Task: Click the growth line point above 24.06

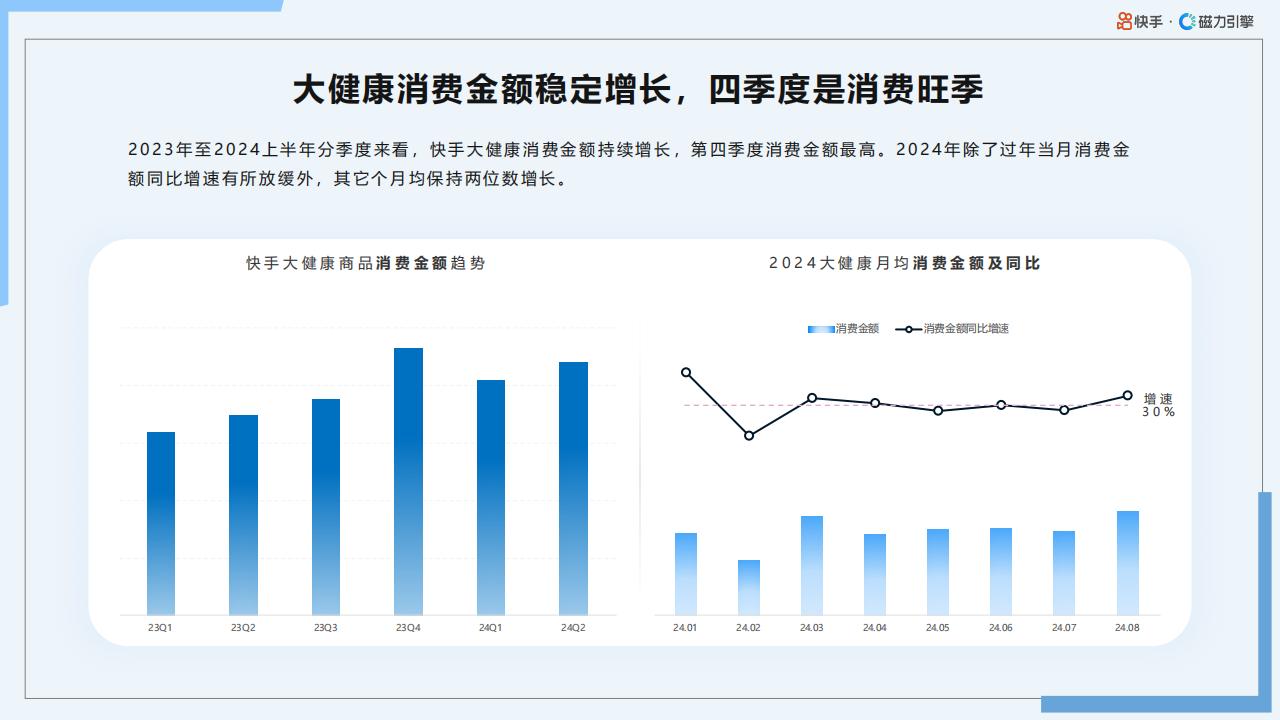Action: pos(1001,405)
